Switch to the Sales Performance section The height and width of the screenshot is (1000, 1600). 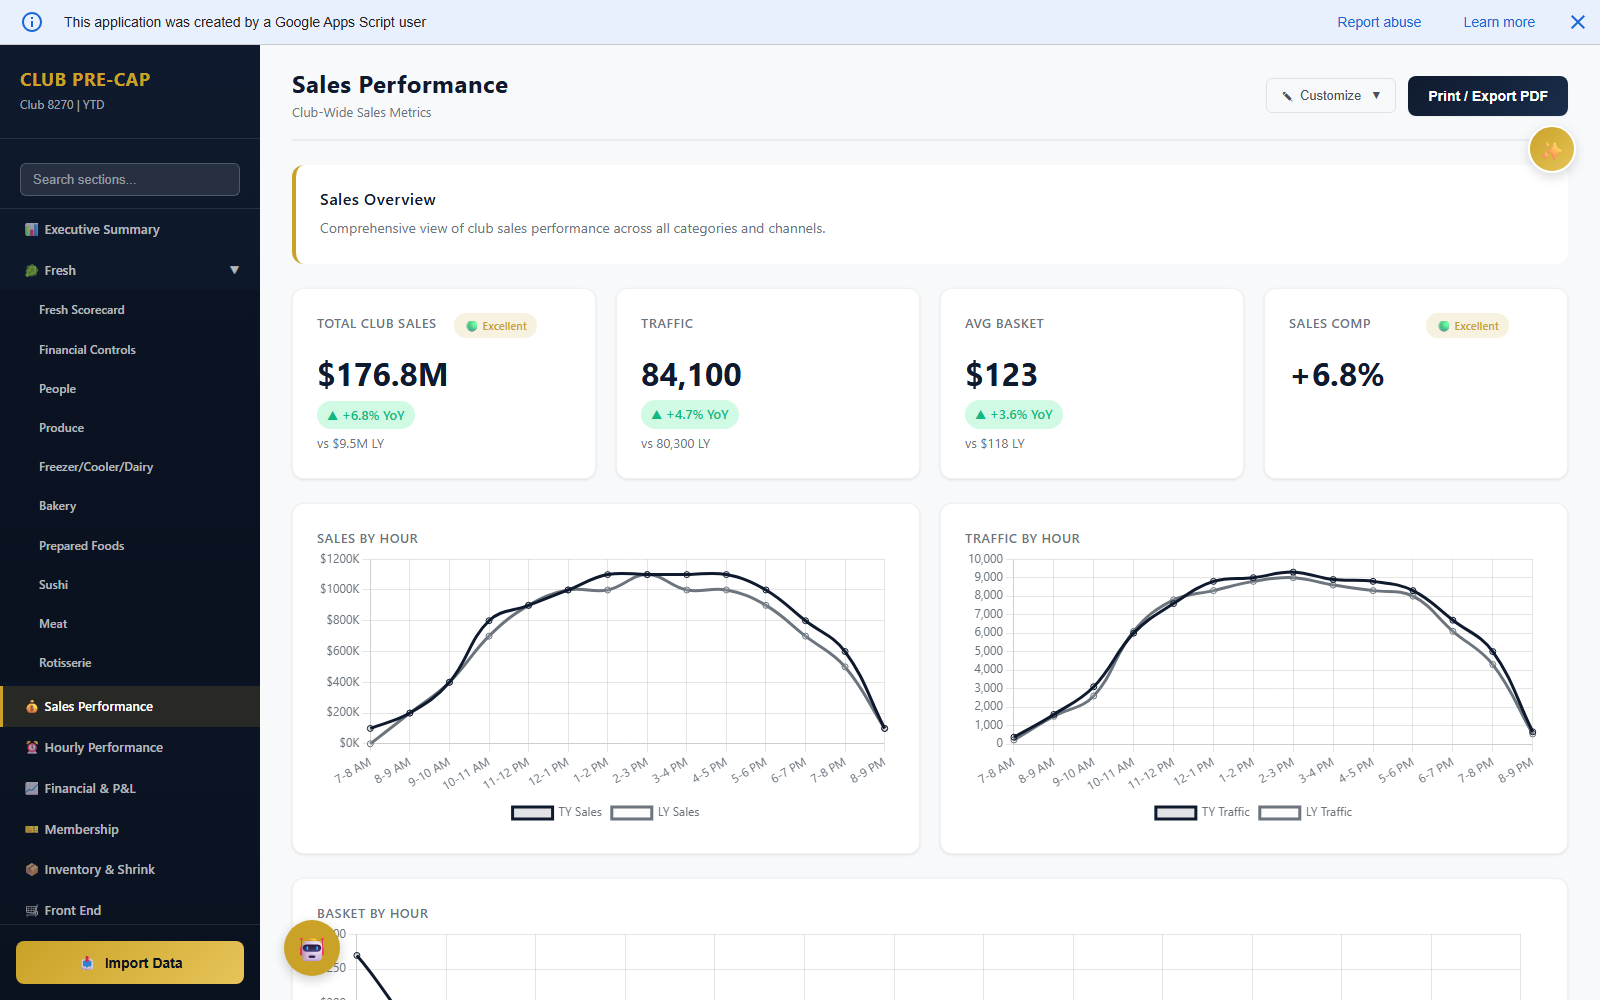[97, 706]
